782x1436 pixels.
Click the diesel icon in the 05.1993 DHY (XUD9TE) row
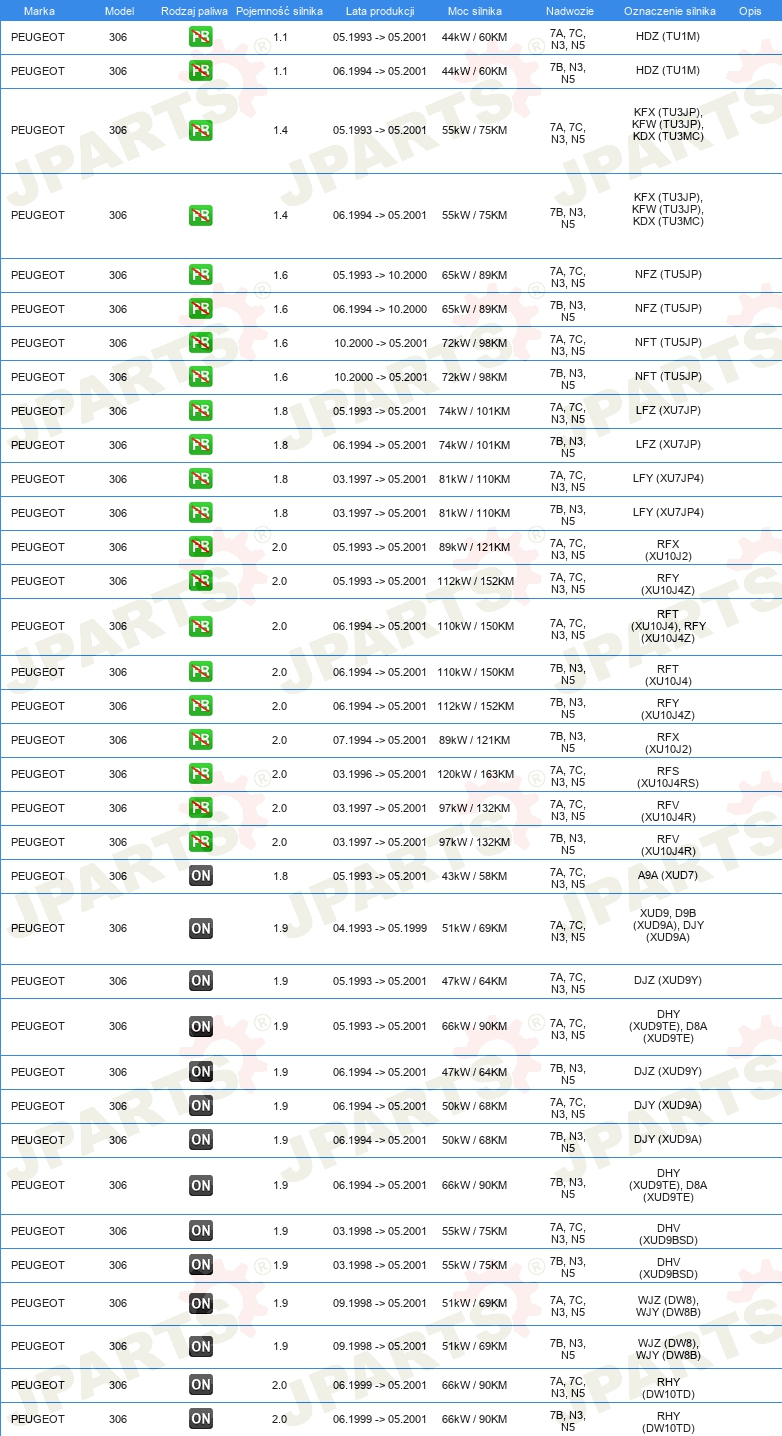[x=201, y=1026]
